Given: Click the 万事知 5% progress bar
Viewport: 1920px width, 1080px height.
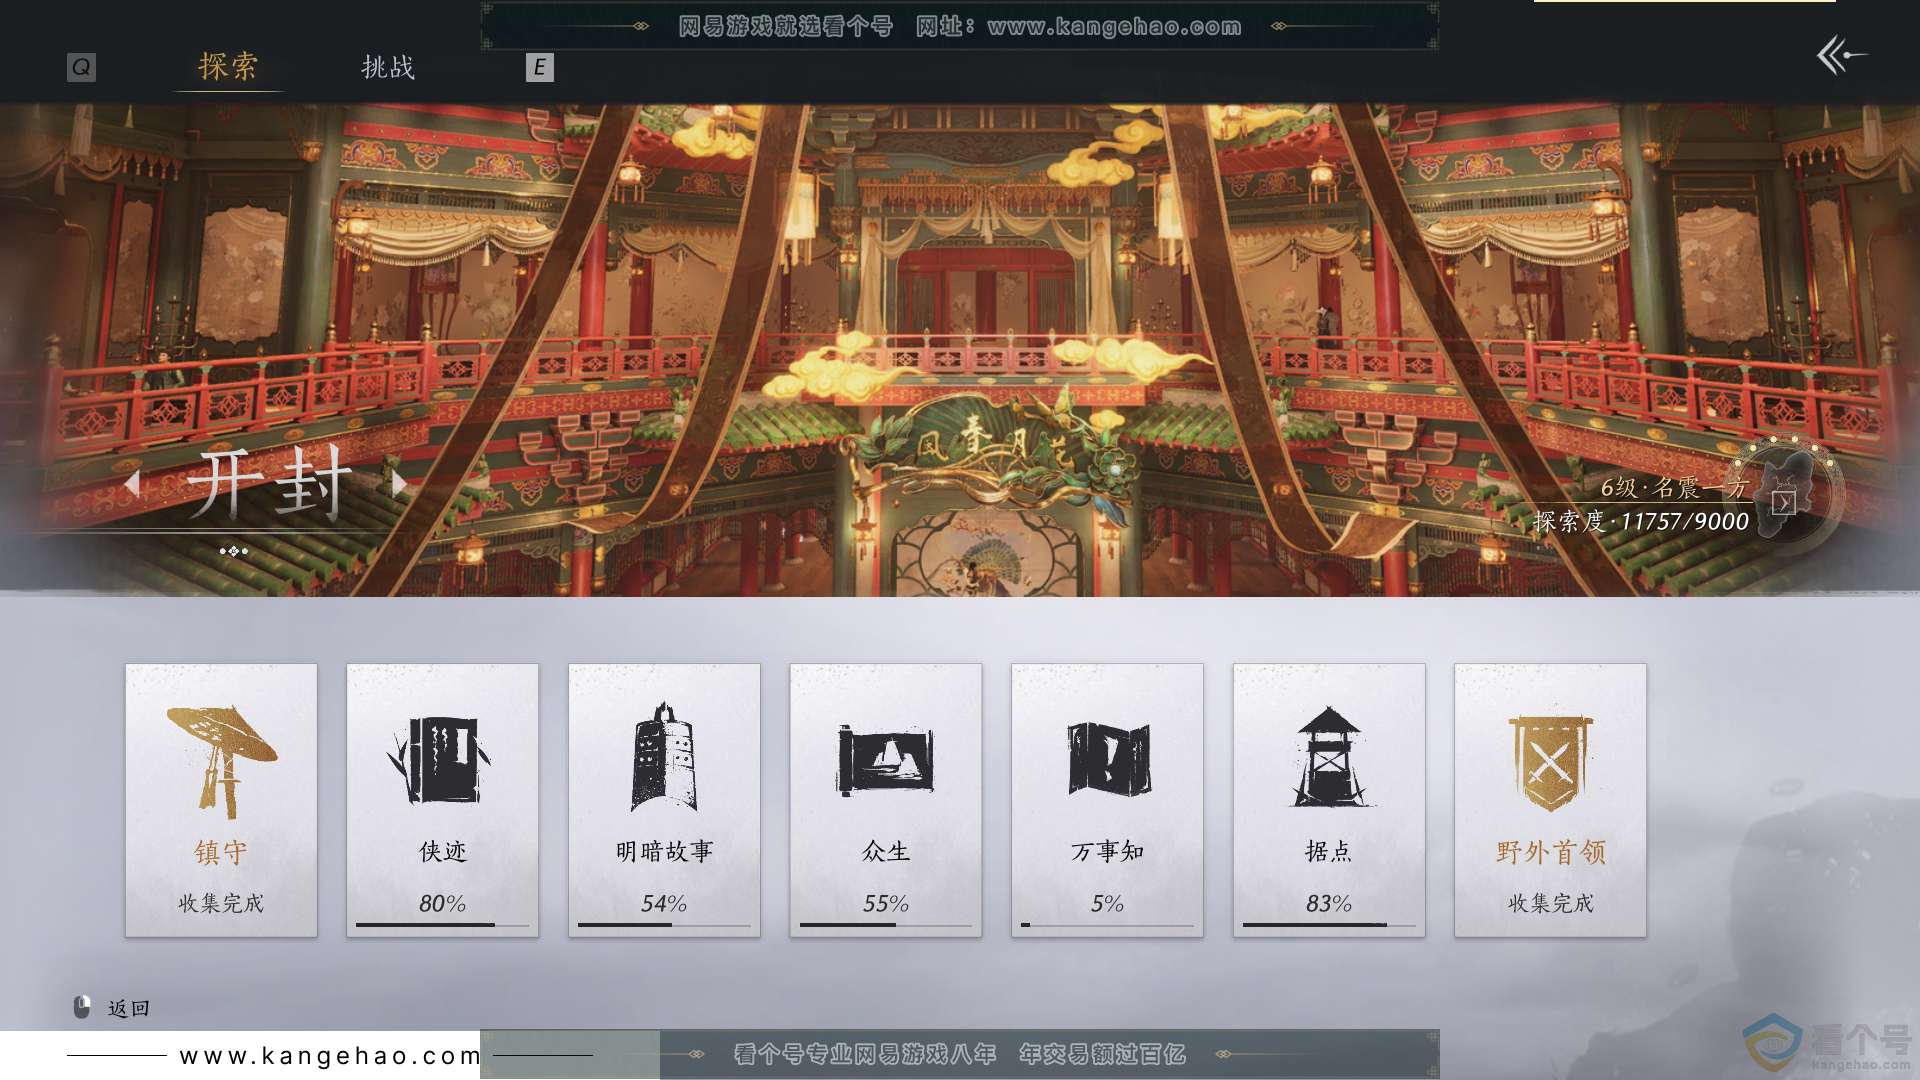Looking at the screenshot, I should (x=1107, y=925).
